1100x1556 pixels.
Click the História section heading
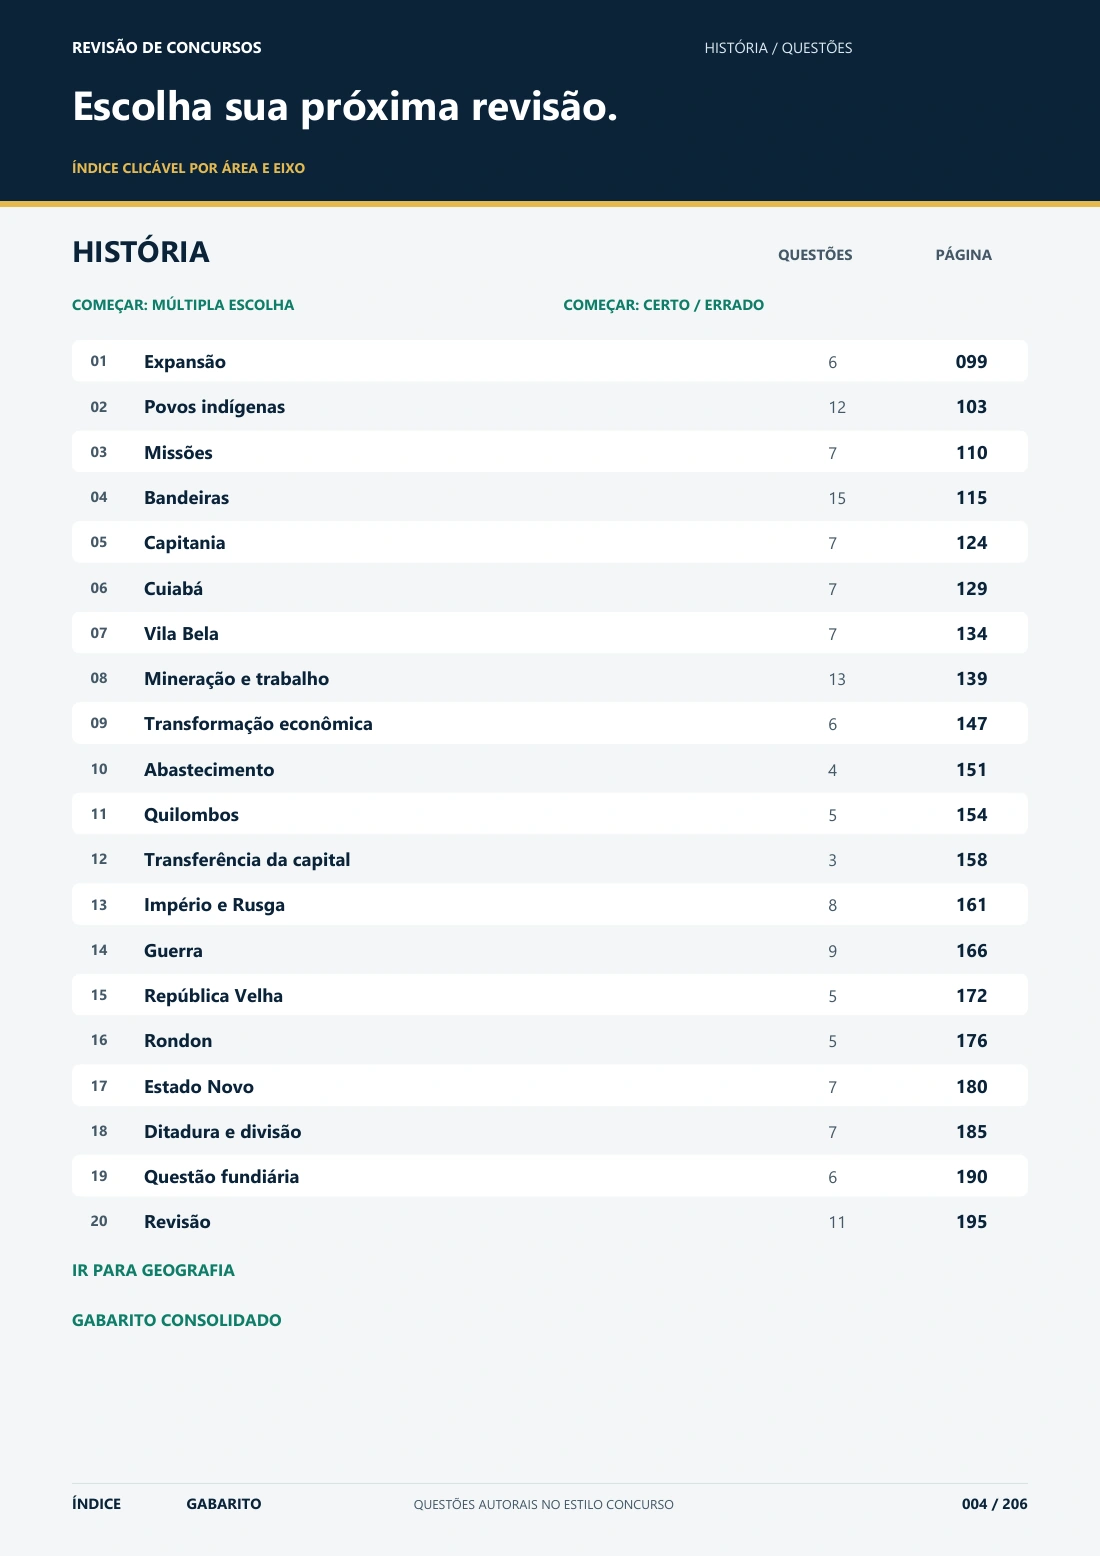(141, 252)
